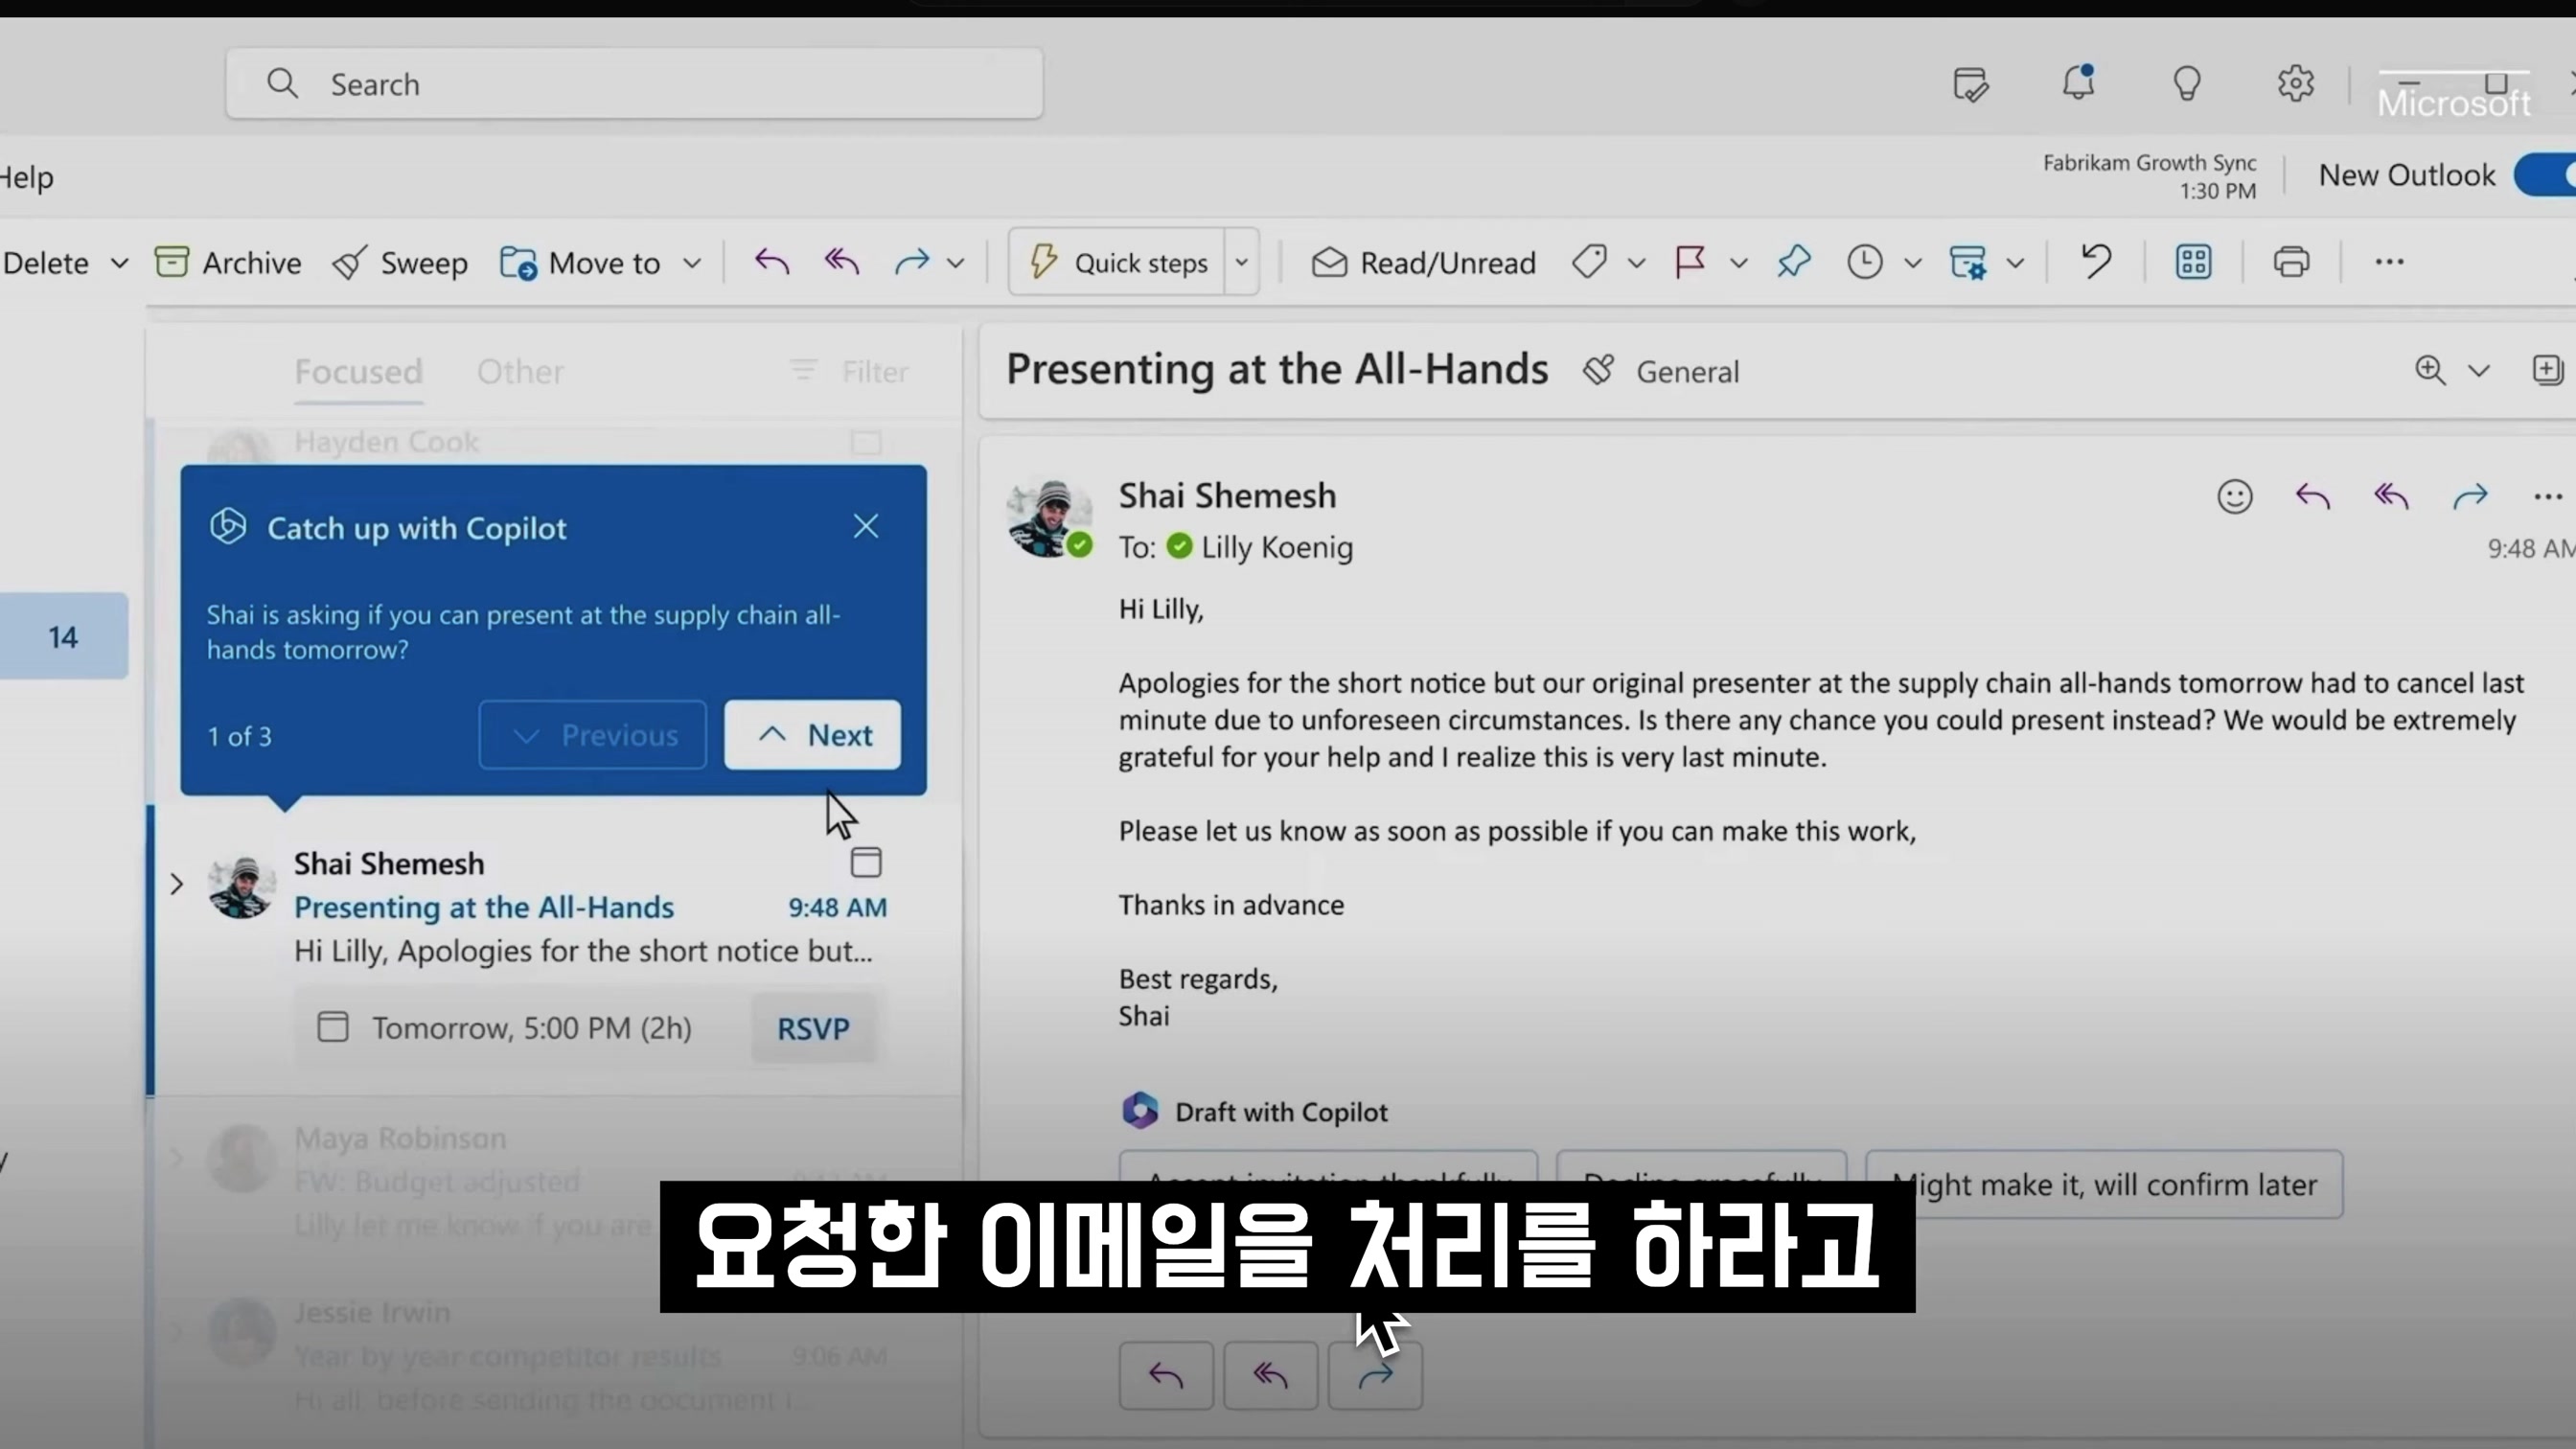Expand the Move to dropdown arrow
This screenshot has width=2576, height=1449.
pos(692,263)
